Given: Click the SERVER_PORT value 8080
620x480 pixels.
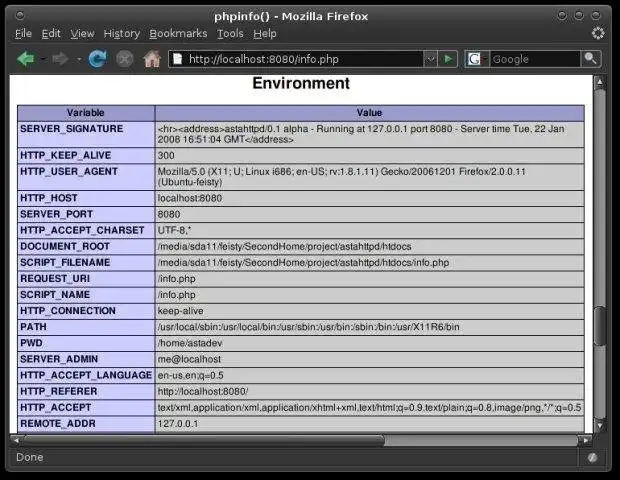Looking at the screenshot, I should pos(169,214).
